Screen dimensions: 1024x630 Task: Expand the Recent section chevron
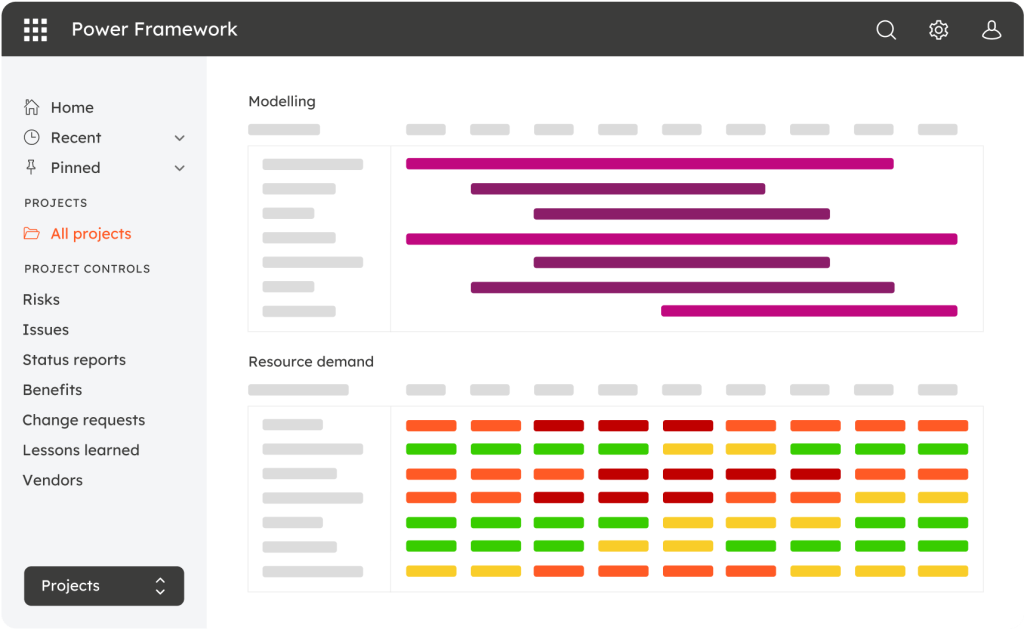coord(180,138)
